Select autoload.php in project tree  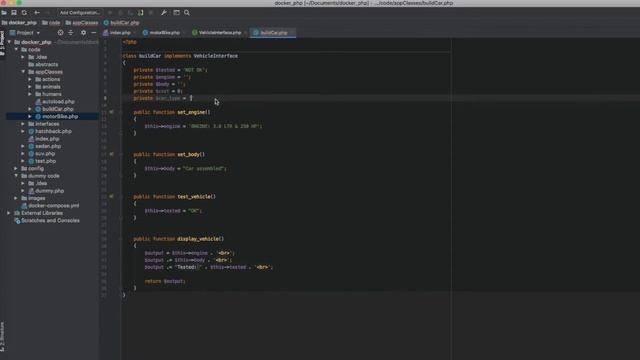click(x=55, y=102)
